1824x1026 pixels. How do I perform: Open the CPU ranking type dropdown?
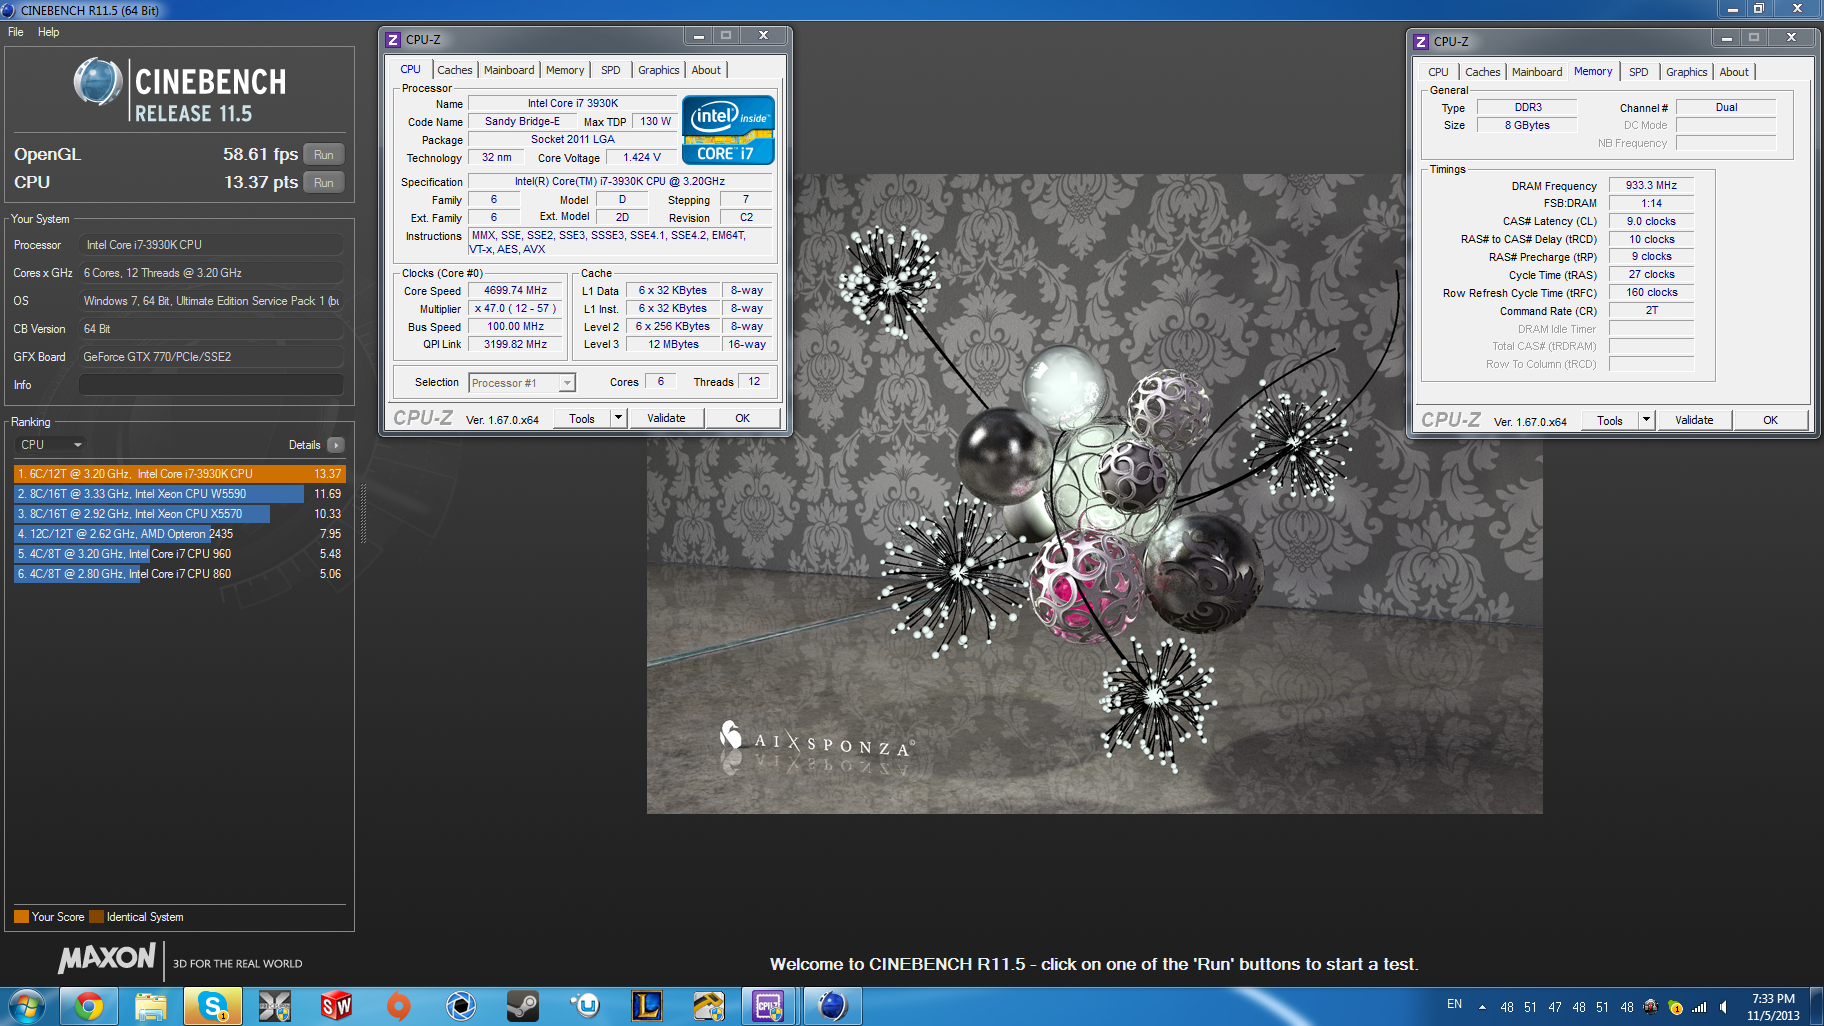coord(51,445)
